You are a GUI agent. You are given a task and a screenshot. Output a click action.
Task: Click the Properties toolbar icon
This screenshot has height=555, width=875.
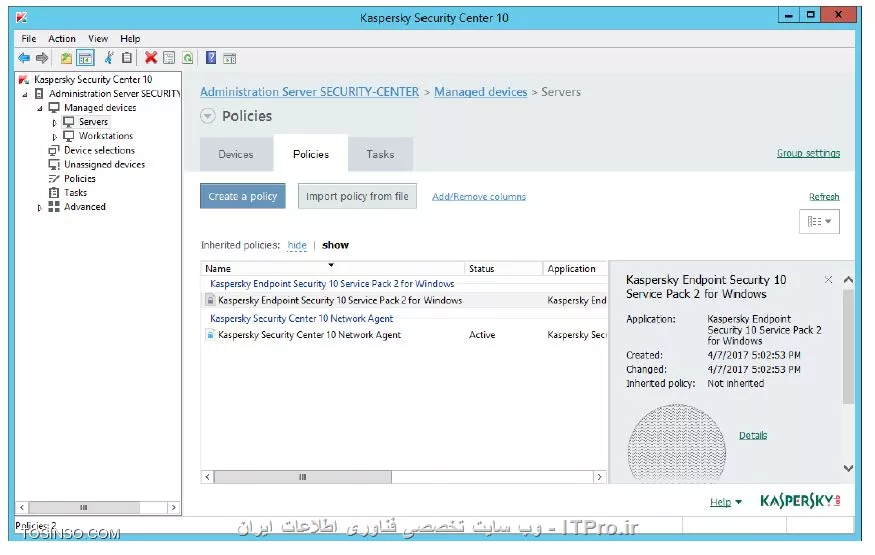point(169,58)
